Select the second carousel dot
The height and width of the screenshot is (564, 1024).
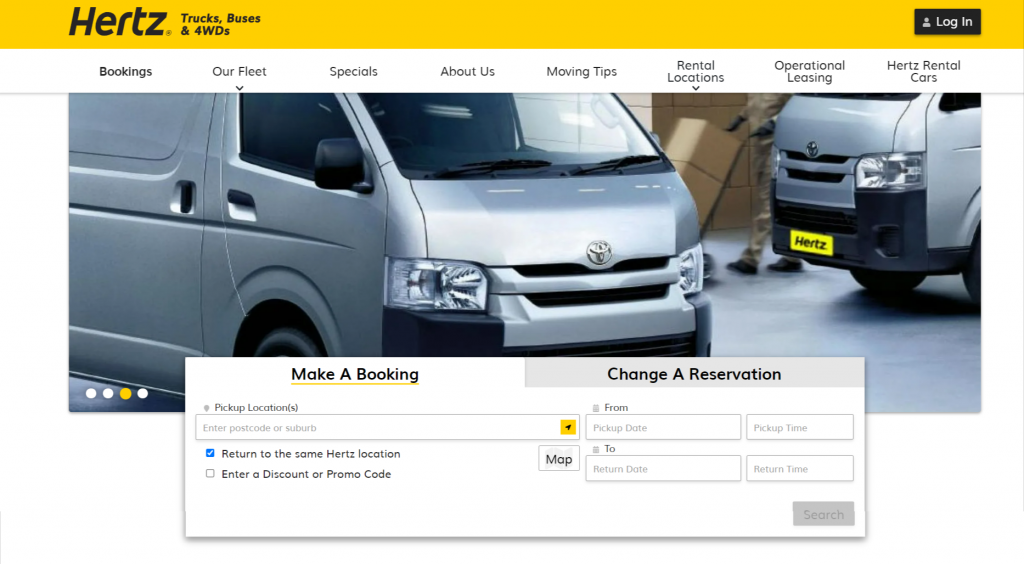tap(108, 393)
